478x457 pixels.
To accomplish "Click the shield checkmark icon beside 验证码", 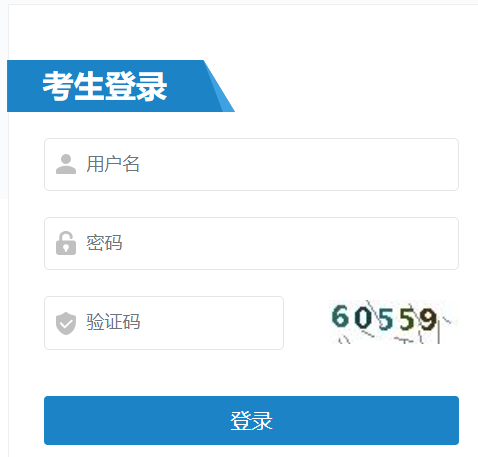I will tap(66, 323).
